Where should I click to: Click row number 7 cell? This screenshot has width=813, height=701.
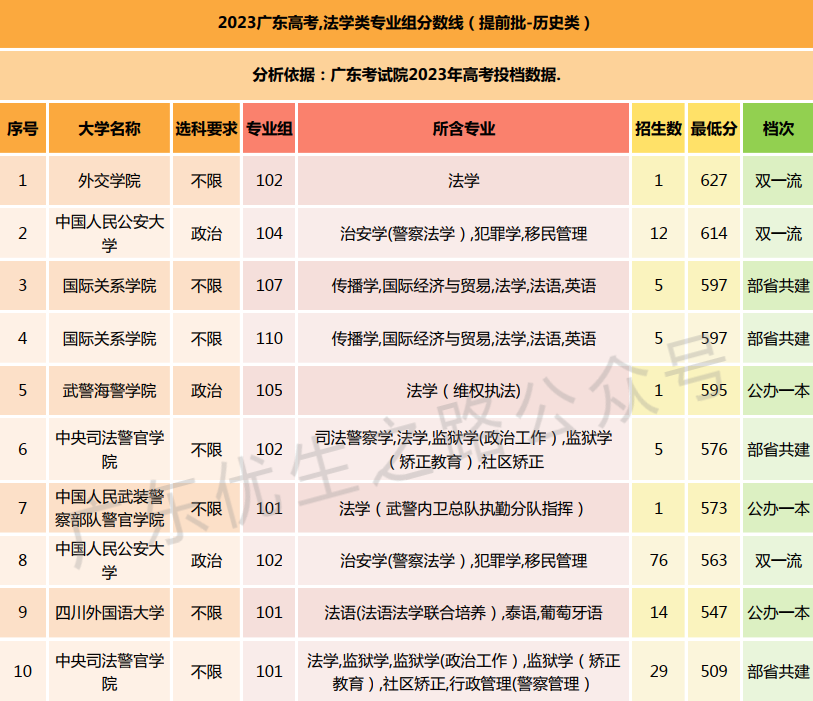click(23, 508)
